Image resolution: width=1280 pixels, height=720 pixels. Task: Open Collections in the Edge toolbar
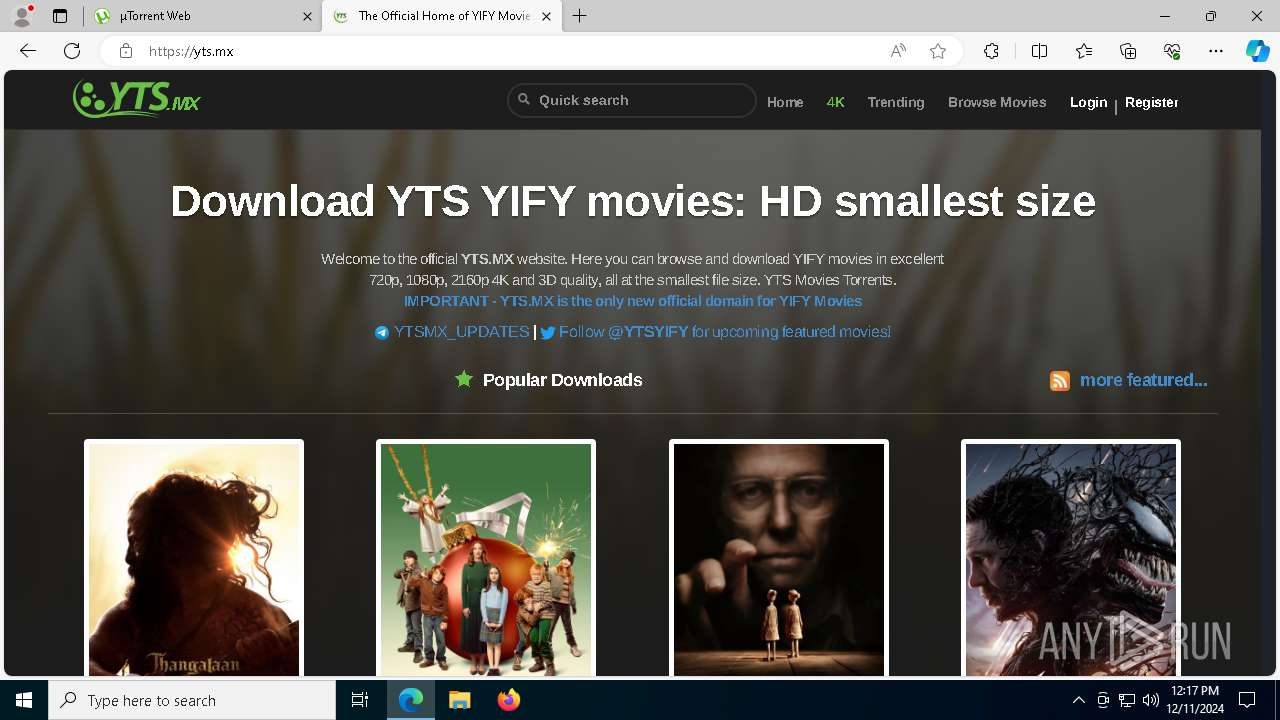1128,51
